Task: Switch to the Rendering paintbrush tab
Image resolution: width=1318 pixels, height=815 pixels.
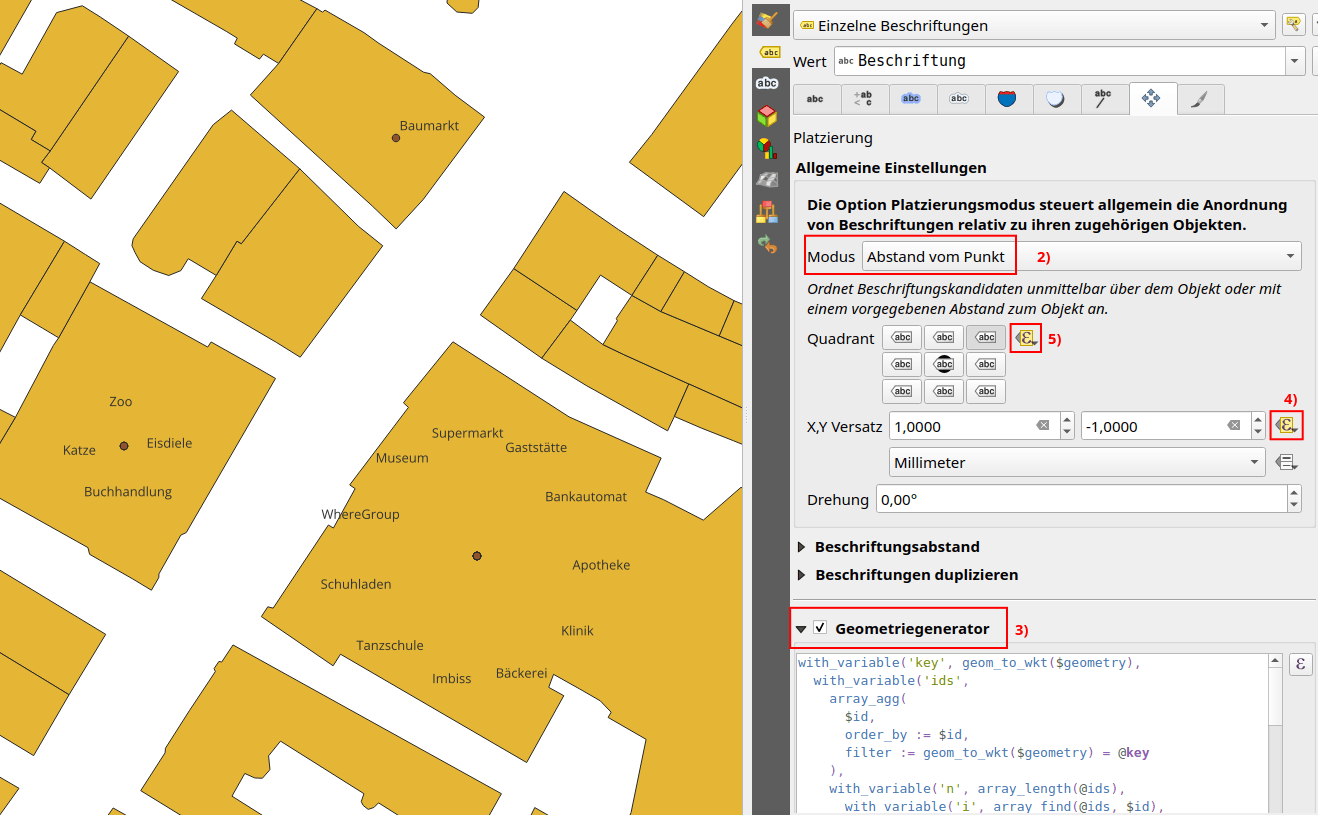Action: (x=1200, y=99)
